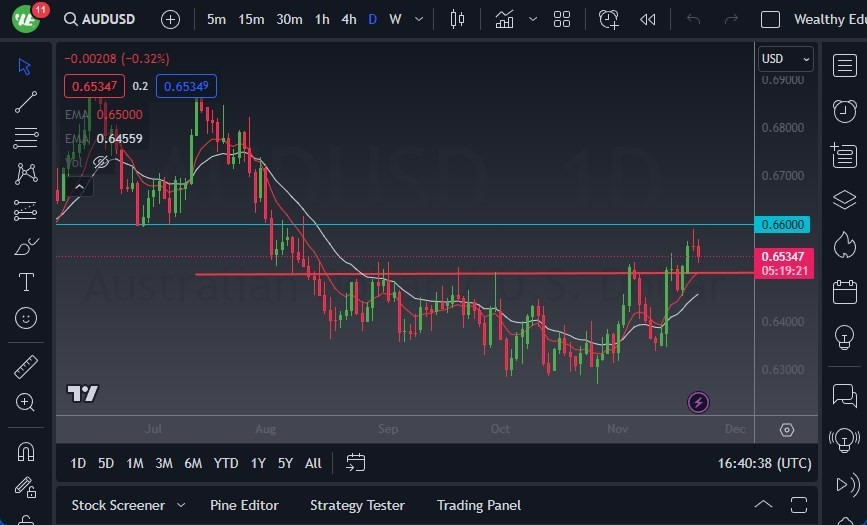Switch to Strategy Tester tab
The width and height of the screenshot is (867, 525).
tap(357, 505)
